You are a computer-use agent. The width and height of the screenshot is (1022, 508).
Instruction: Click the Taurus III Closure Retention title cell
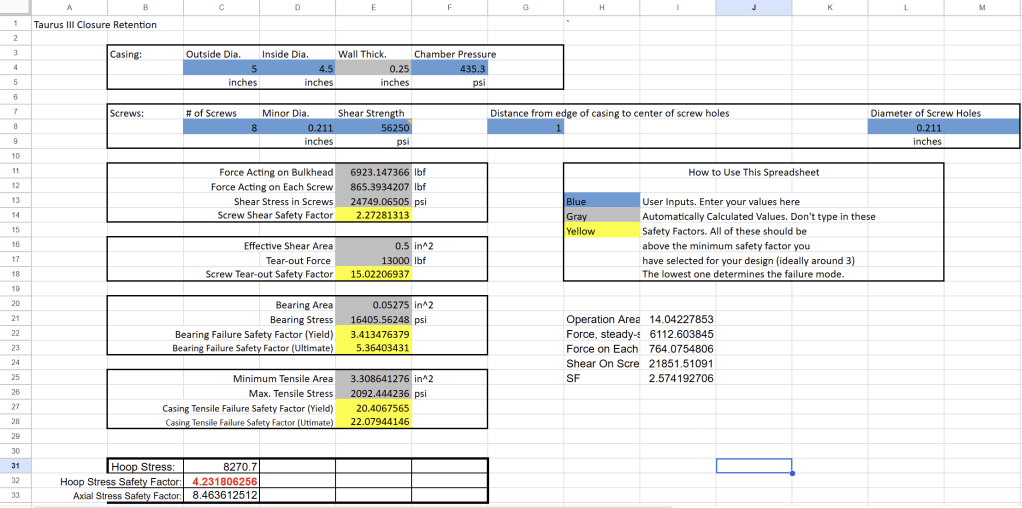[x=96, y=24]
